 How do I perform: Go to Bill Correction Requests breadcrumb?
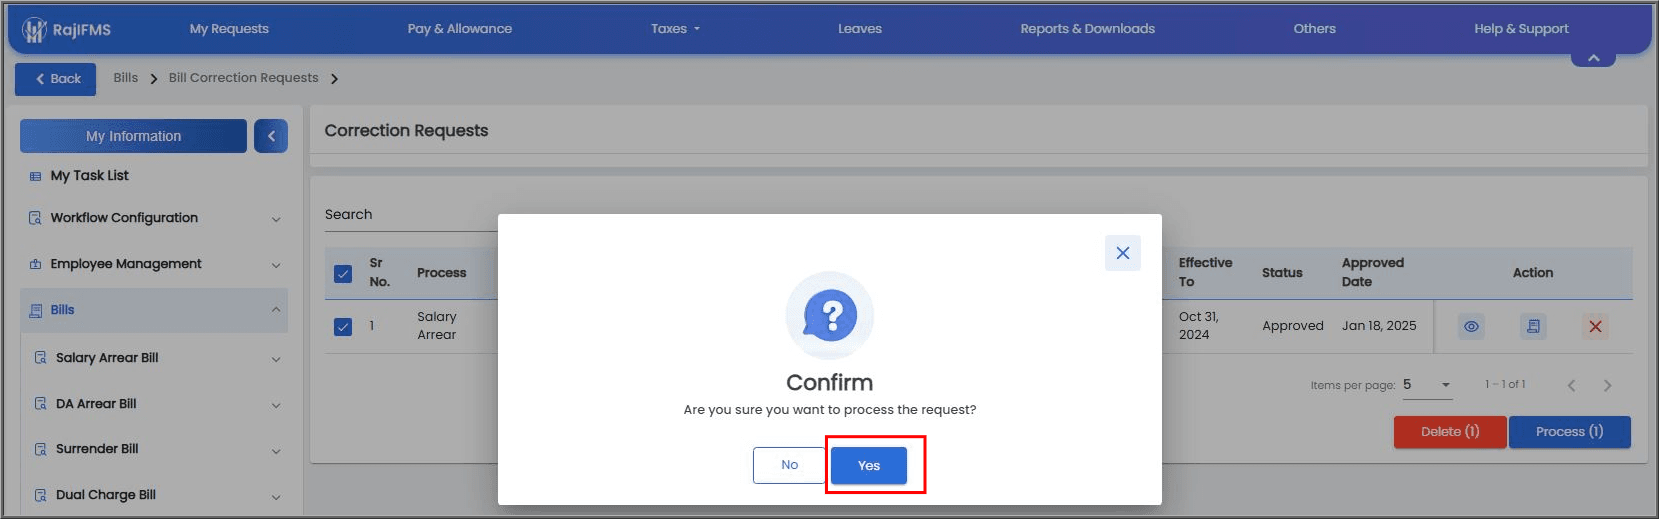tap(243, 78)
